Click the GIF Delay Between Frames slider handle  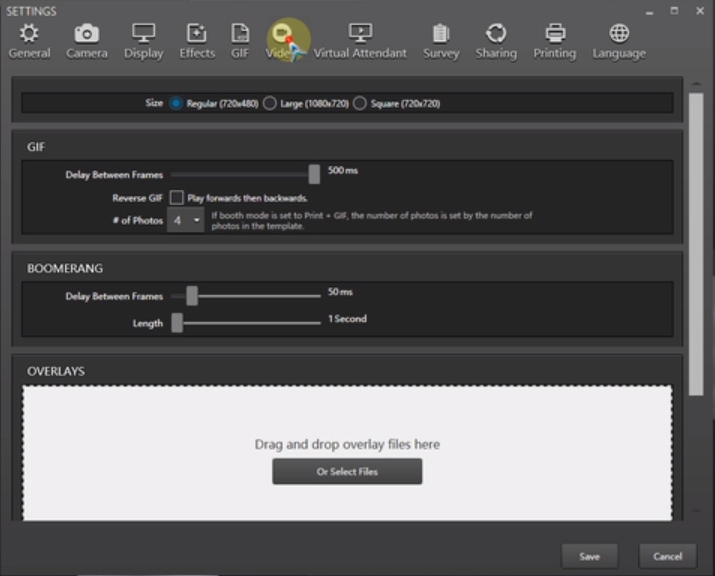[314, 174]
